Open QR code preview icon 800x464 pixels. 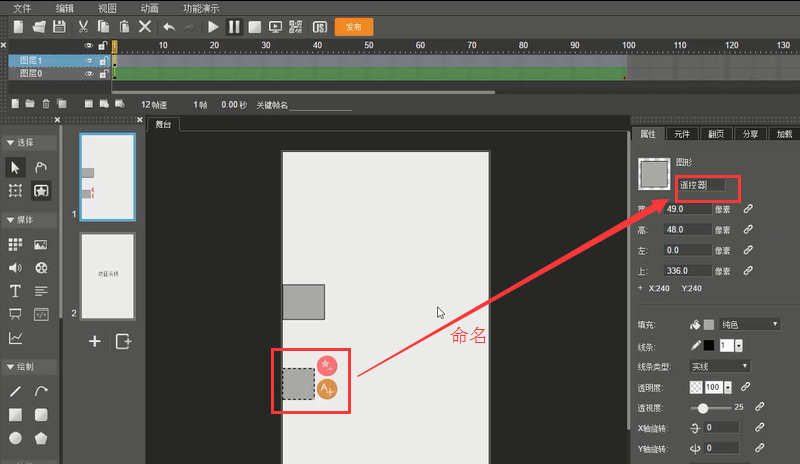tap(295, 27)
